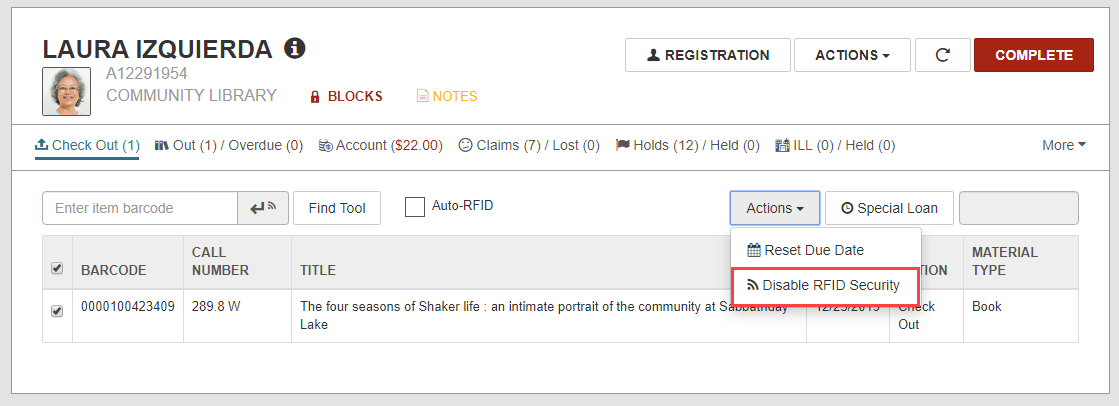Click the patron info icon beside name
This screenshot has width=1119, height=406.
295,49
